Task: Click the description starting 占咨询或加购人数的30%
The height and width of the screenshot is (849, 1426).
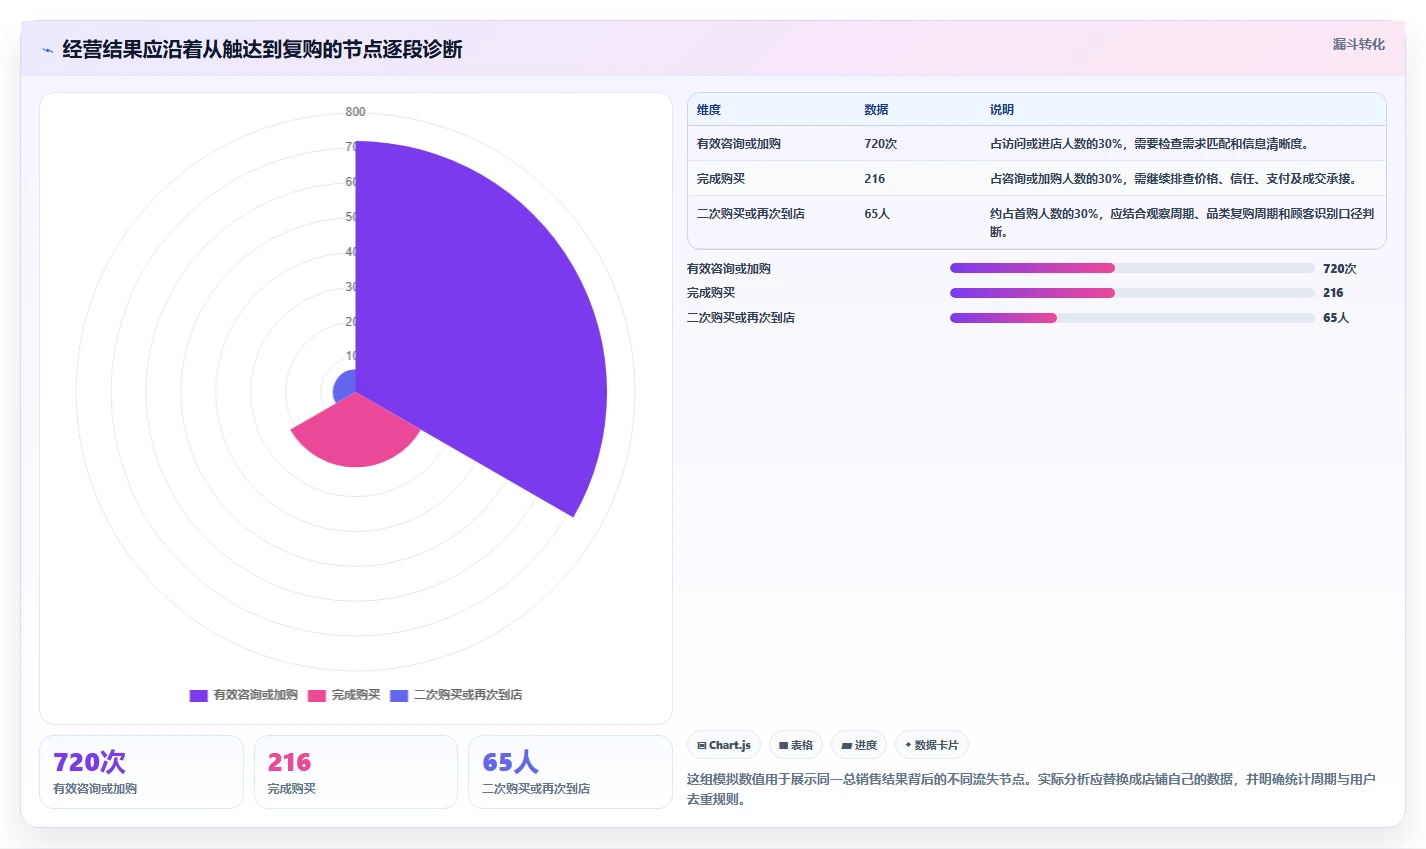Action: click(x=1174, y=179)
